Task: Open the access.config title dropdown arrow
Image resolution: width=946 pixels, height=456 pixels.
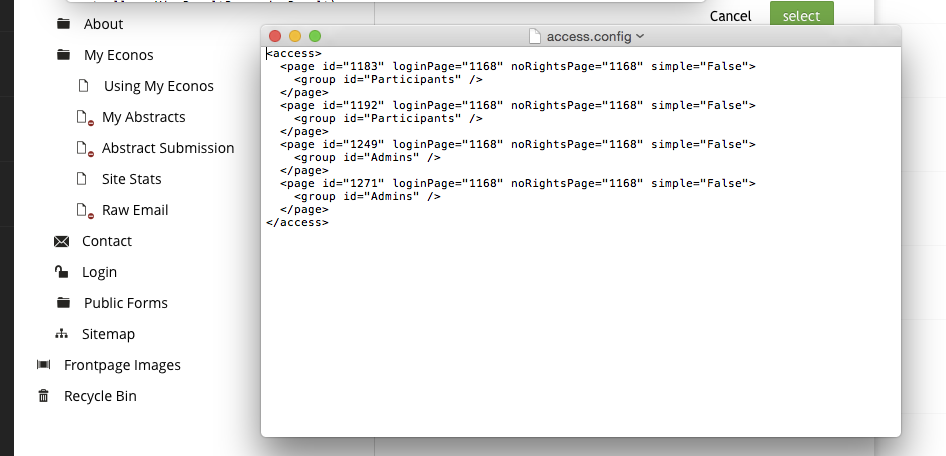Action: 640,37
